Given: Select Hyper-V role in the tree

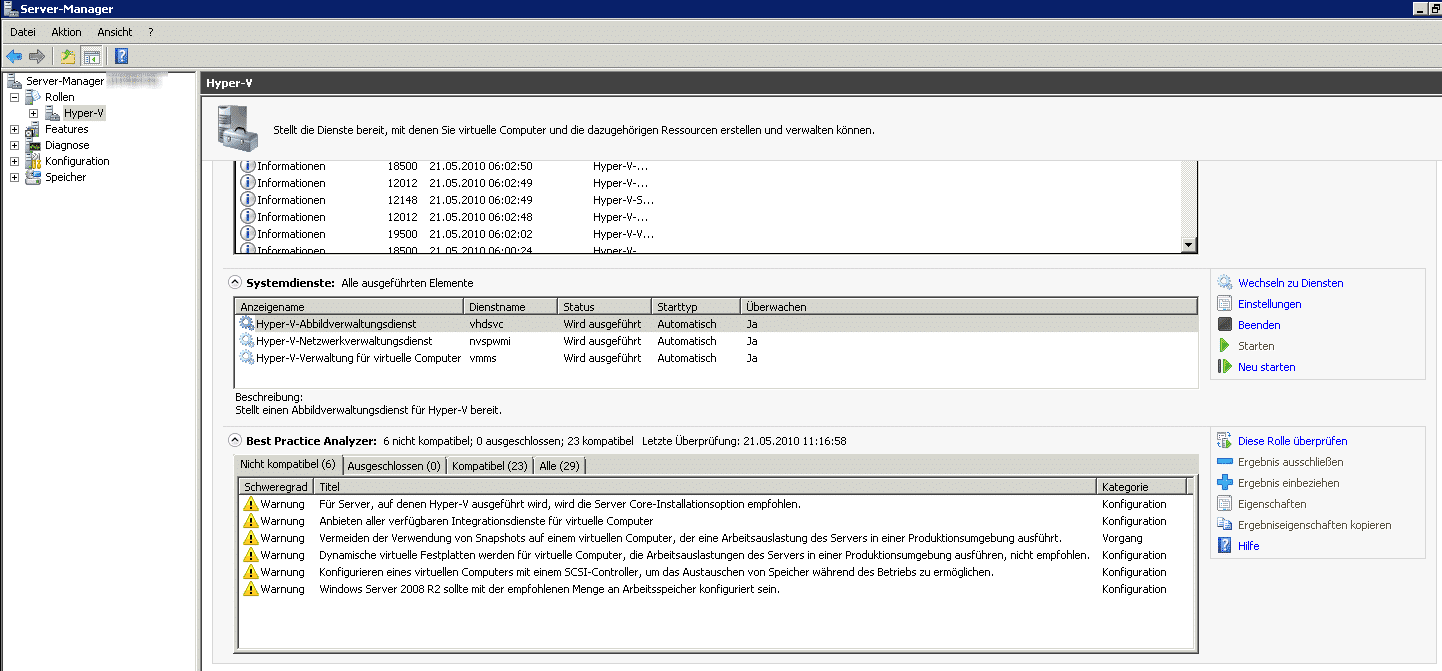Looking at the screenshot, I should click(x=84, y=113).
